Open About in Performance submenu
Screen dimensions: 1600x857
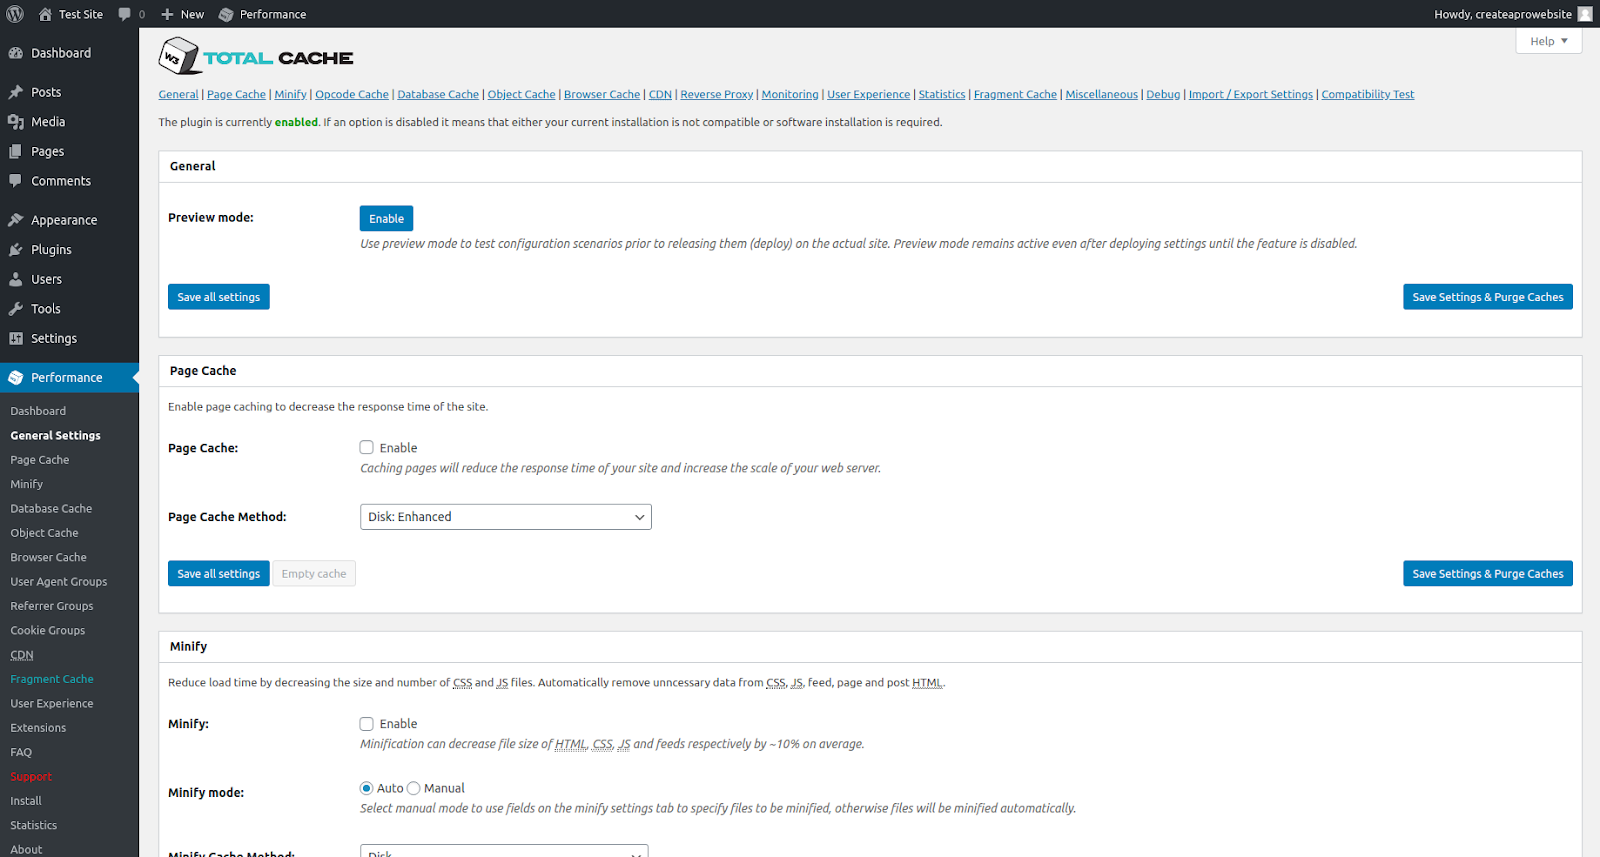coord(26,850)
